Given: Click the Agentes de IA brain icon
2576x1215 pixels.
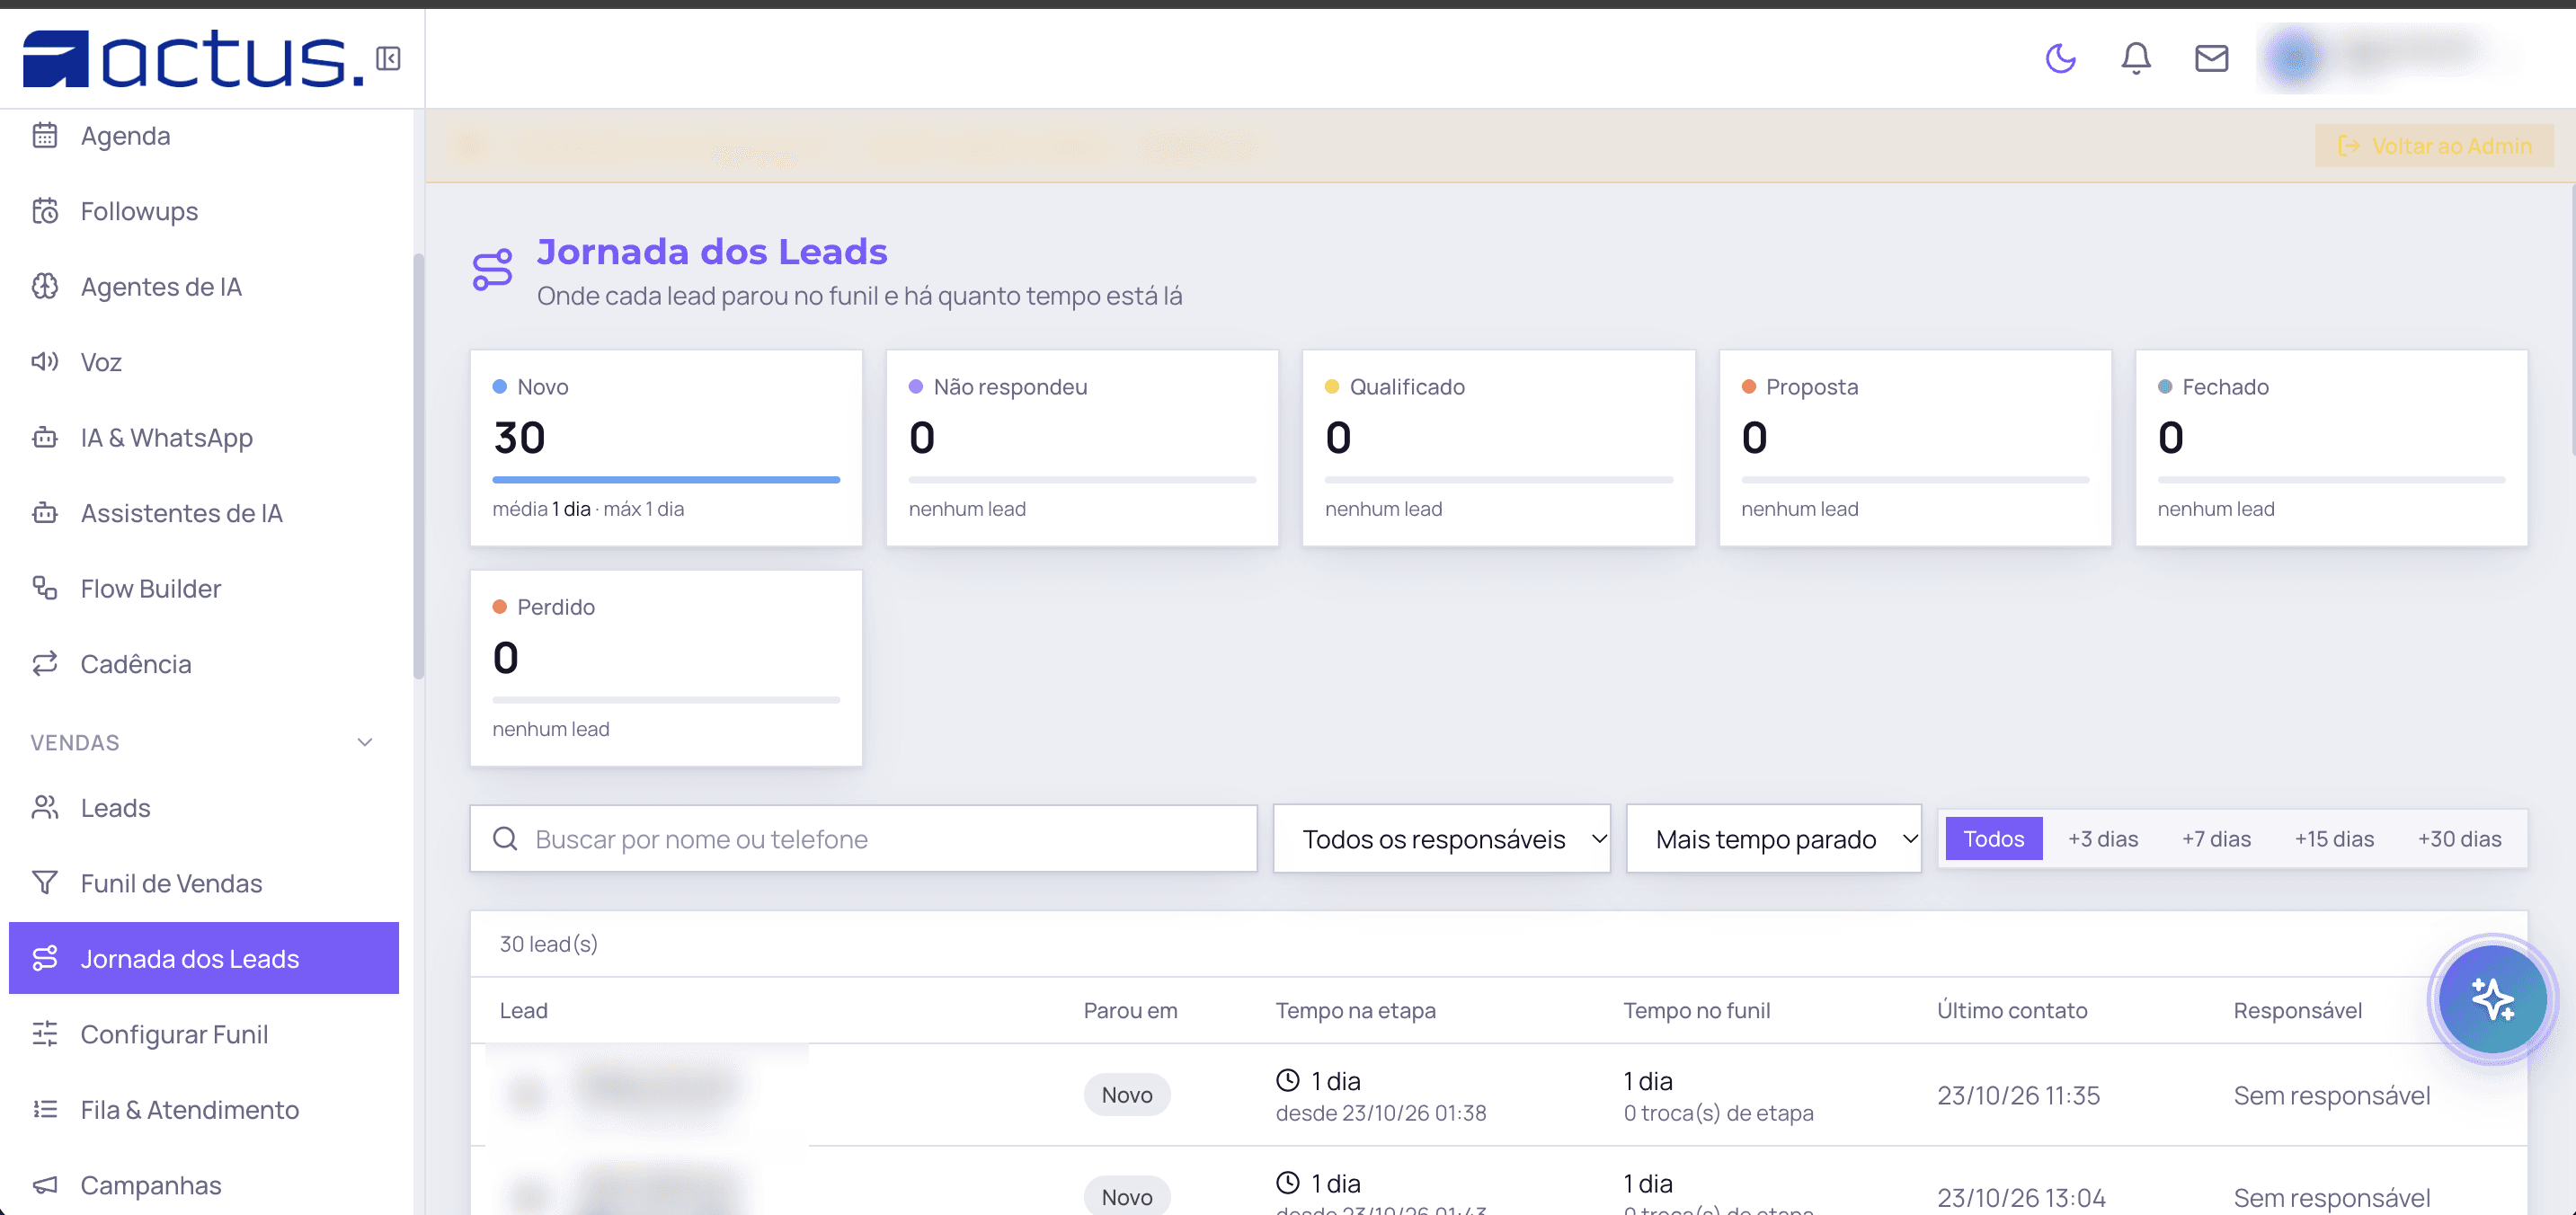Looking at the screenshot, I should click(x=45, y=286).
